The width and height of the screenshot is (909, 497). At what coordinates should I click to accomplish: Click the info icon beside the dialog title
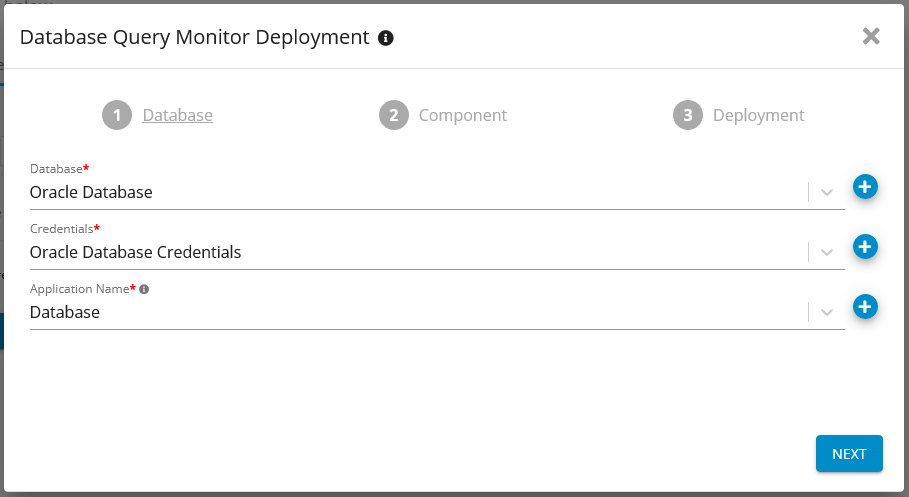[386, 38]
